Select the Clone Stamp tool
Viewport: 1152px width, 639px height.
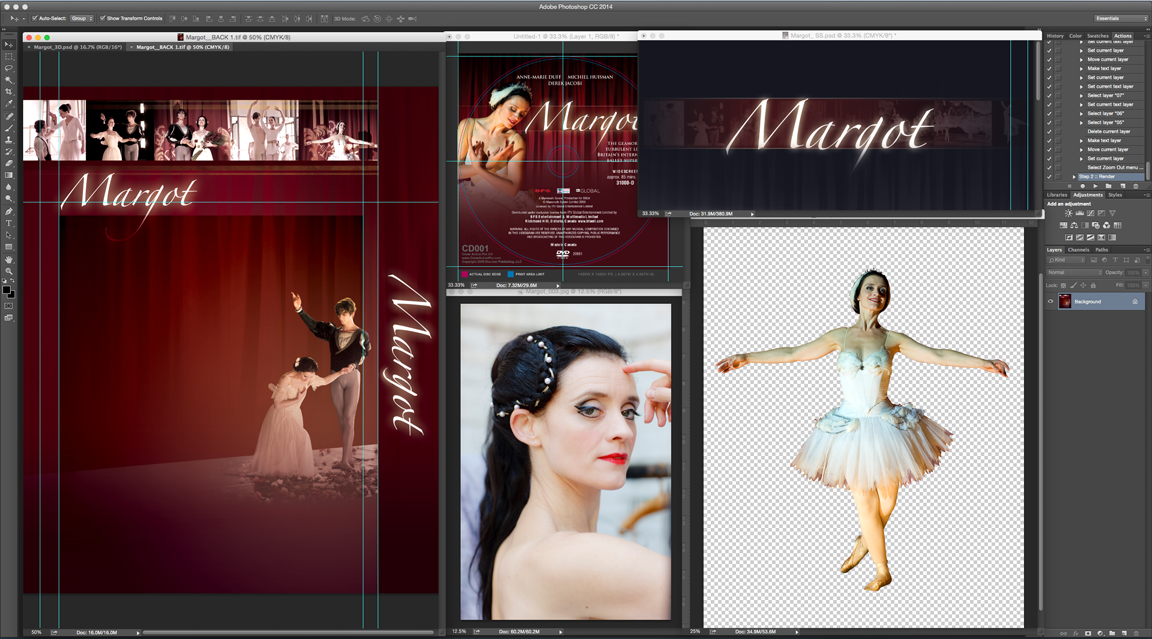click(x=9, y=140)
